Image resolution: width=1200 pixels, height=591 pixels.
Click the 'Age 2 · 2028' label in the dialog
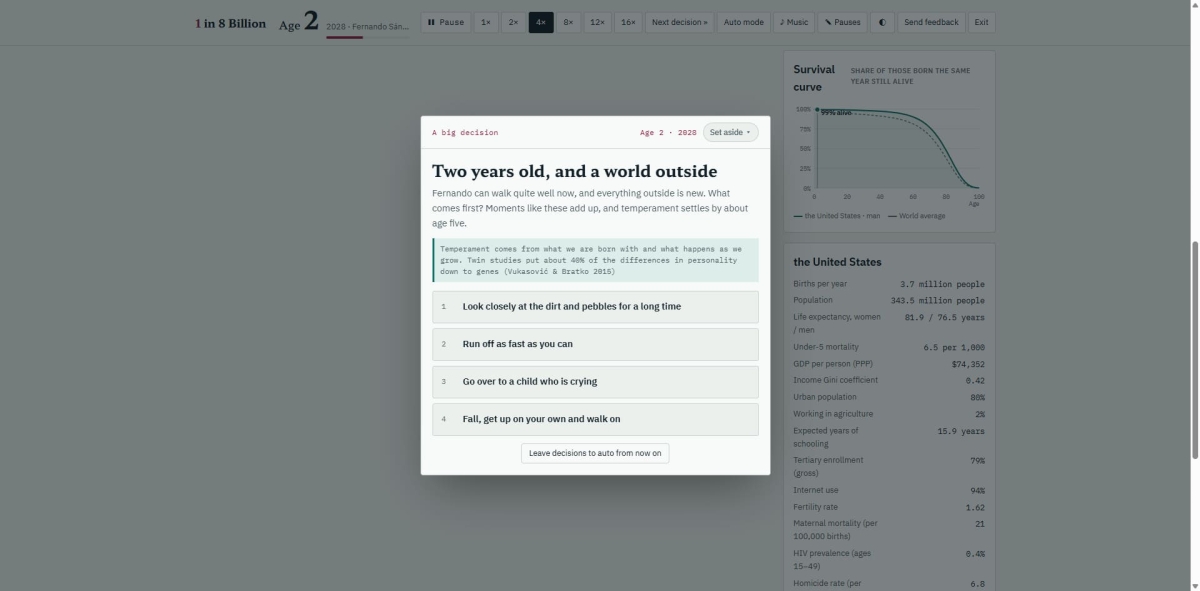click(668, 132)
